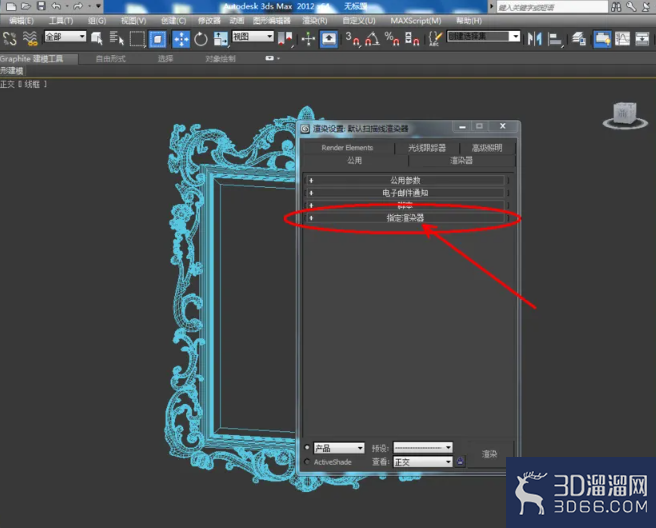Viewport: 656px width, 528px height.
Task: Save the scene with the floppy disk icon
Action: 41,6
